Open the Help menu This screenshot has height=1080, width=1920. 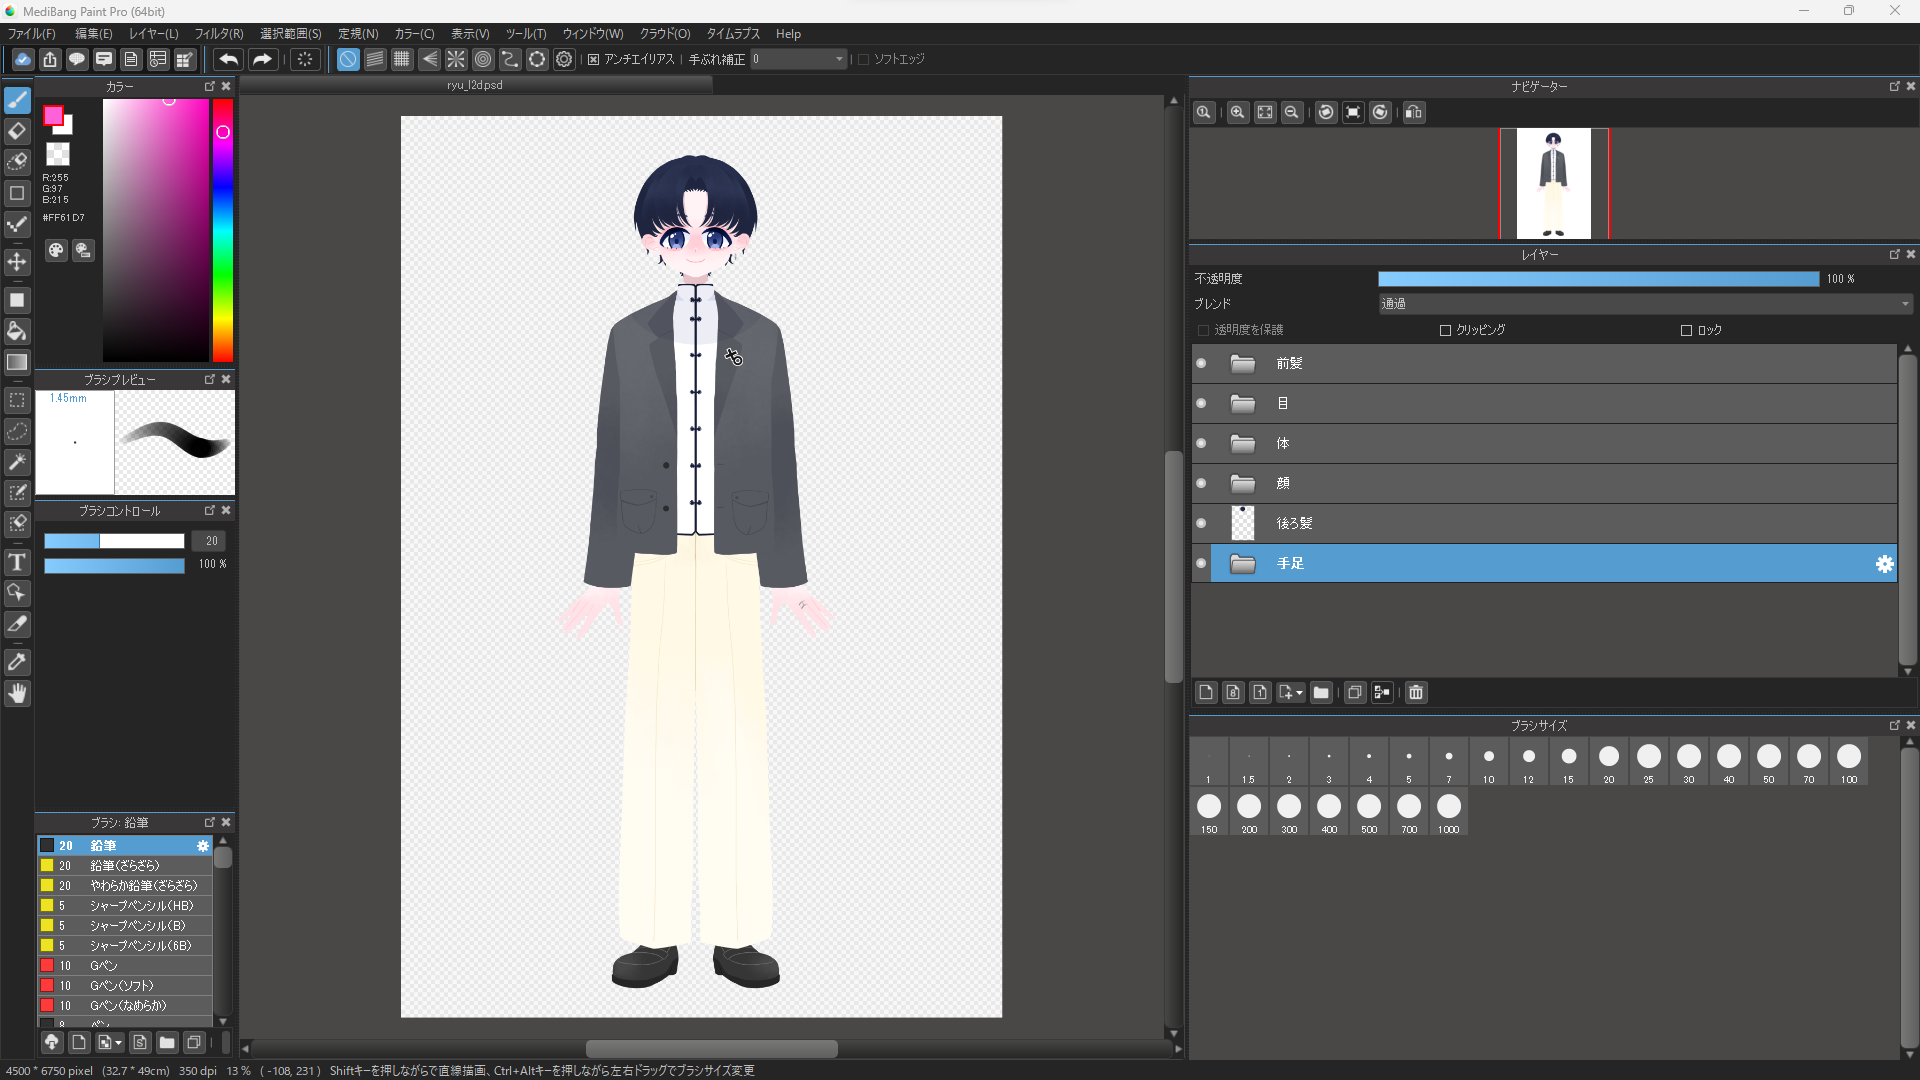coord(788,33)
